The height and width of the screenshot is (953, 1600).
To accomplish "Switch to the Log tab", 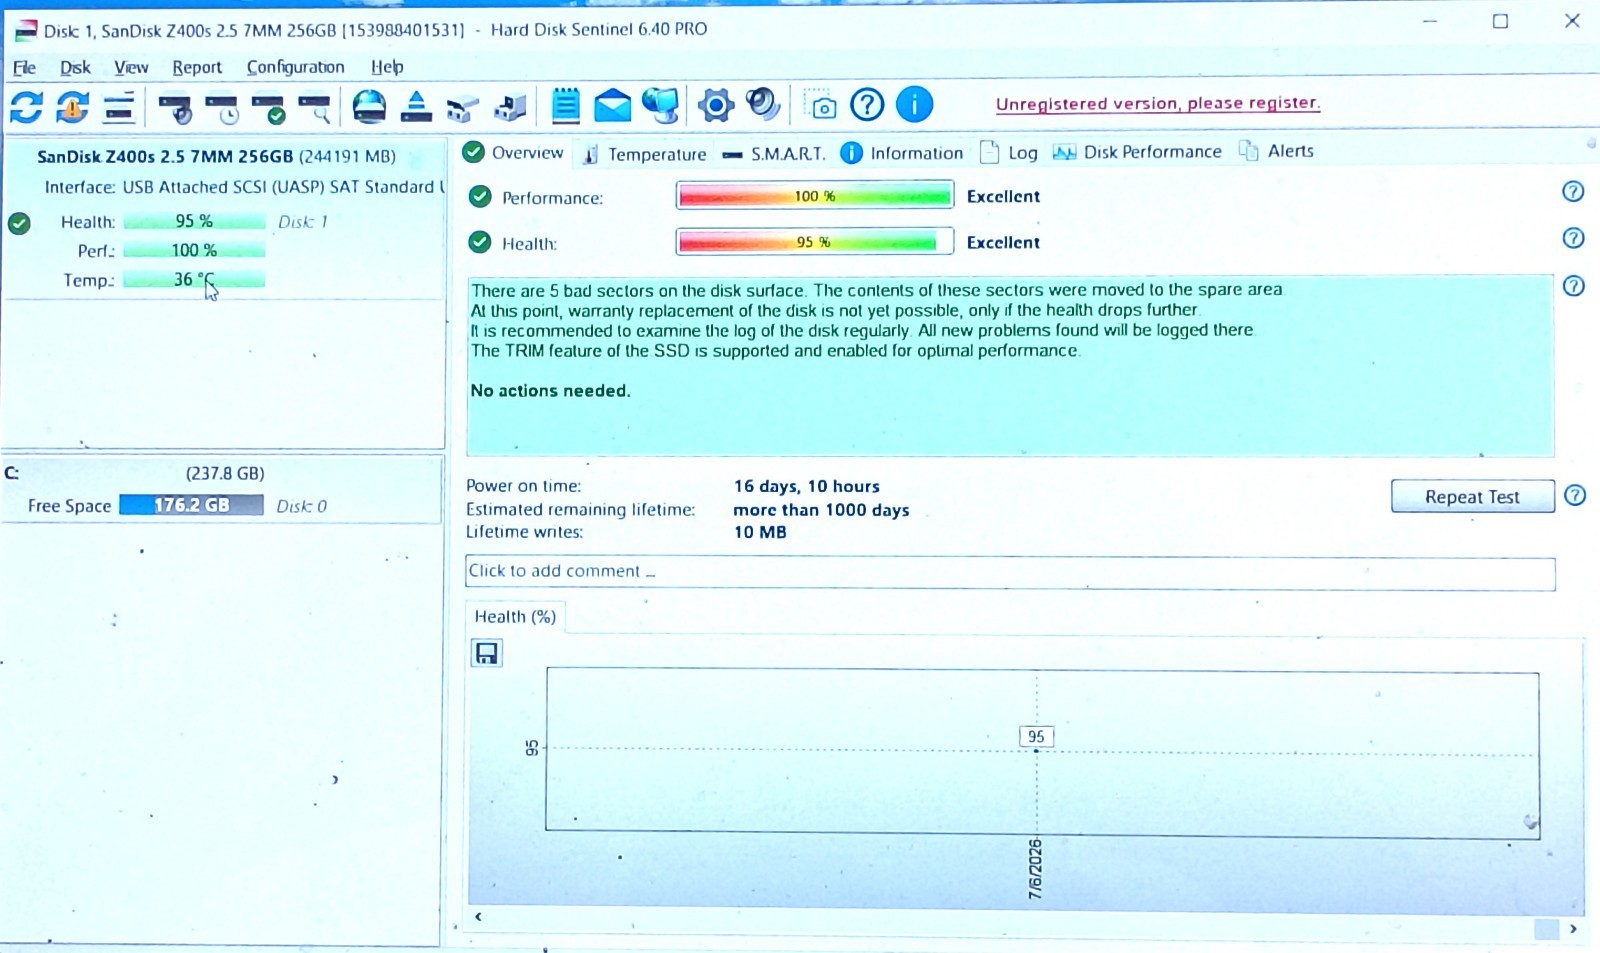I will pyautogui.click(x=1008, y=152).
